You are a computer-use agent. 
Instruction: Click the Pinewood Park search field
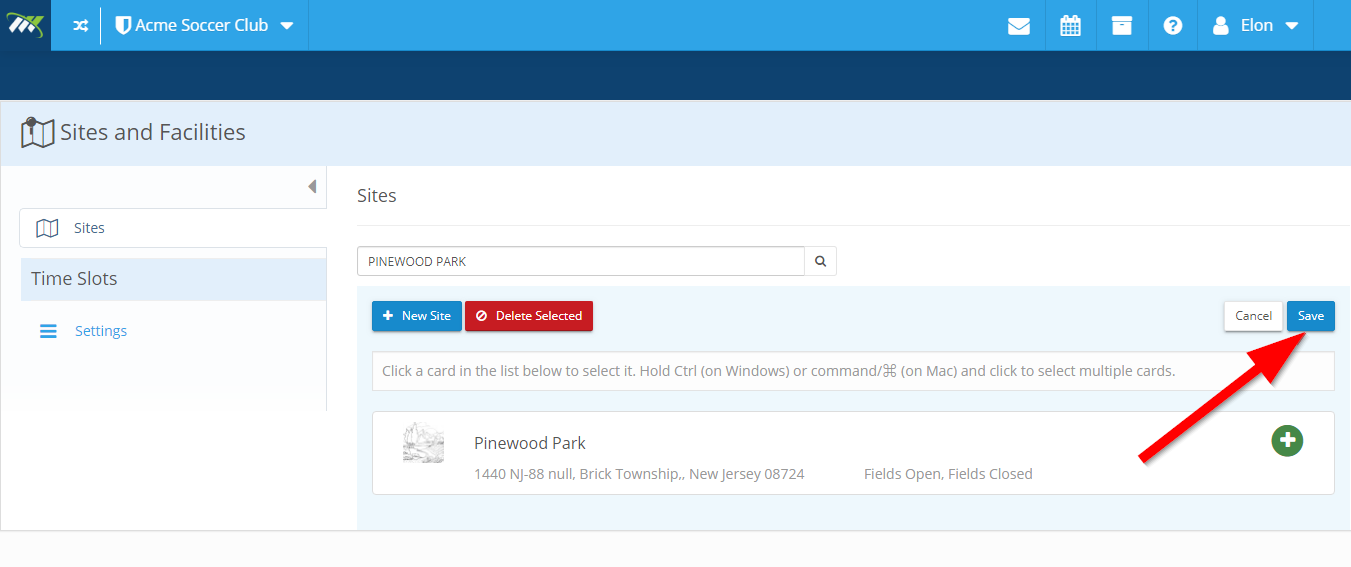point(581,261)
